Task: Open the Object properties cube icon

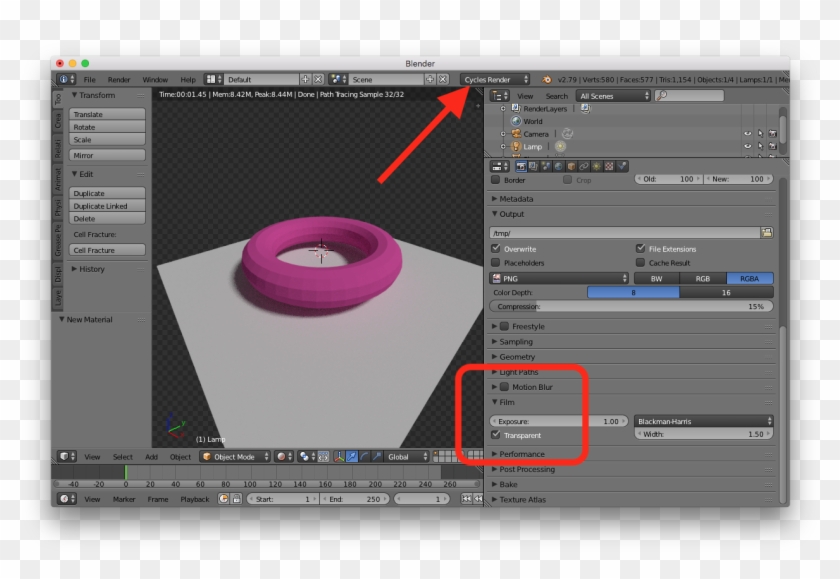Action: point(570,166)
